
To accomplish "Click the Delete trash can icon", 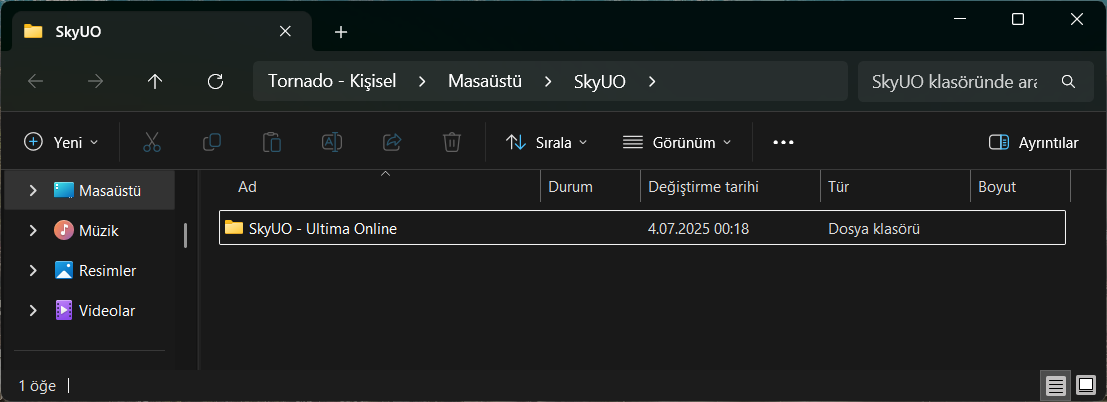I will point(452,142).
